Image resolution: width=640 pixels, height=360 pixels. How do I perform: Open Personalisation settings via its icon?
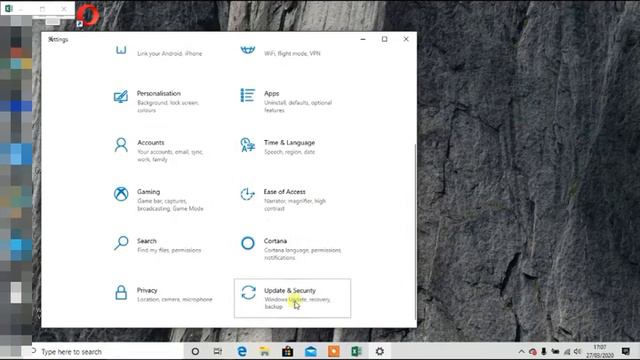(x=121, y=97)
